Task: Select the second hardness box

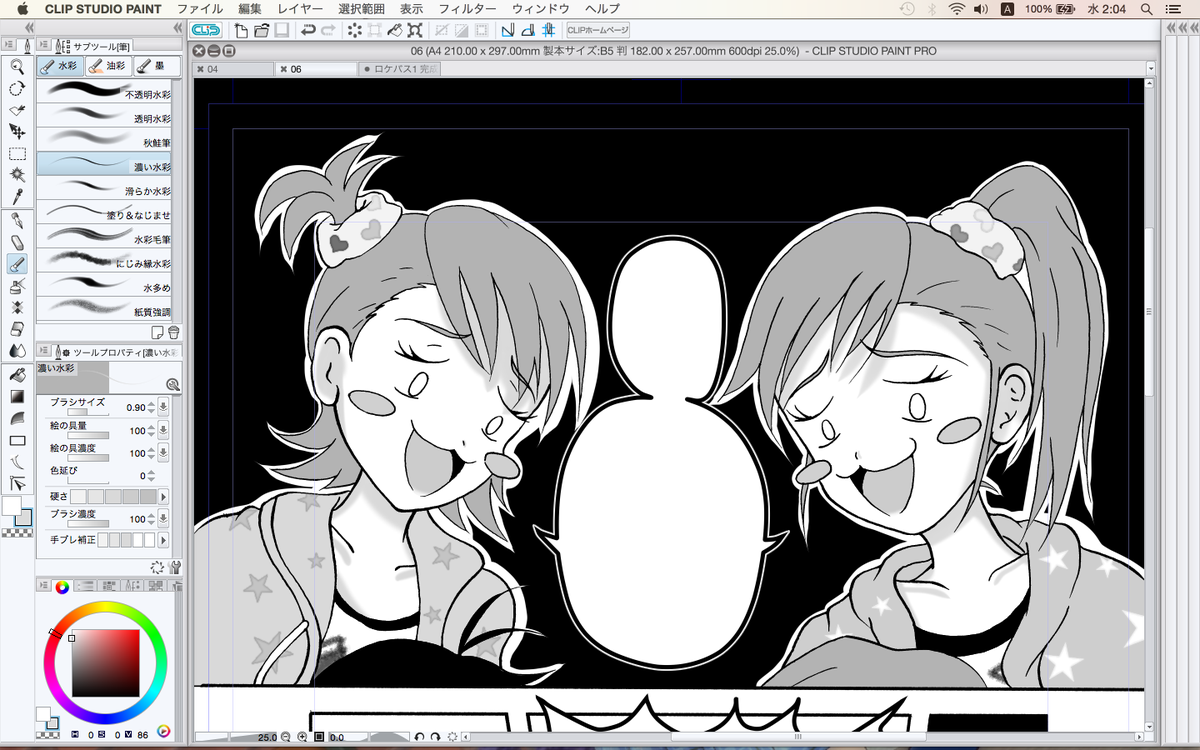Action: (94, 497)
